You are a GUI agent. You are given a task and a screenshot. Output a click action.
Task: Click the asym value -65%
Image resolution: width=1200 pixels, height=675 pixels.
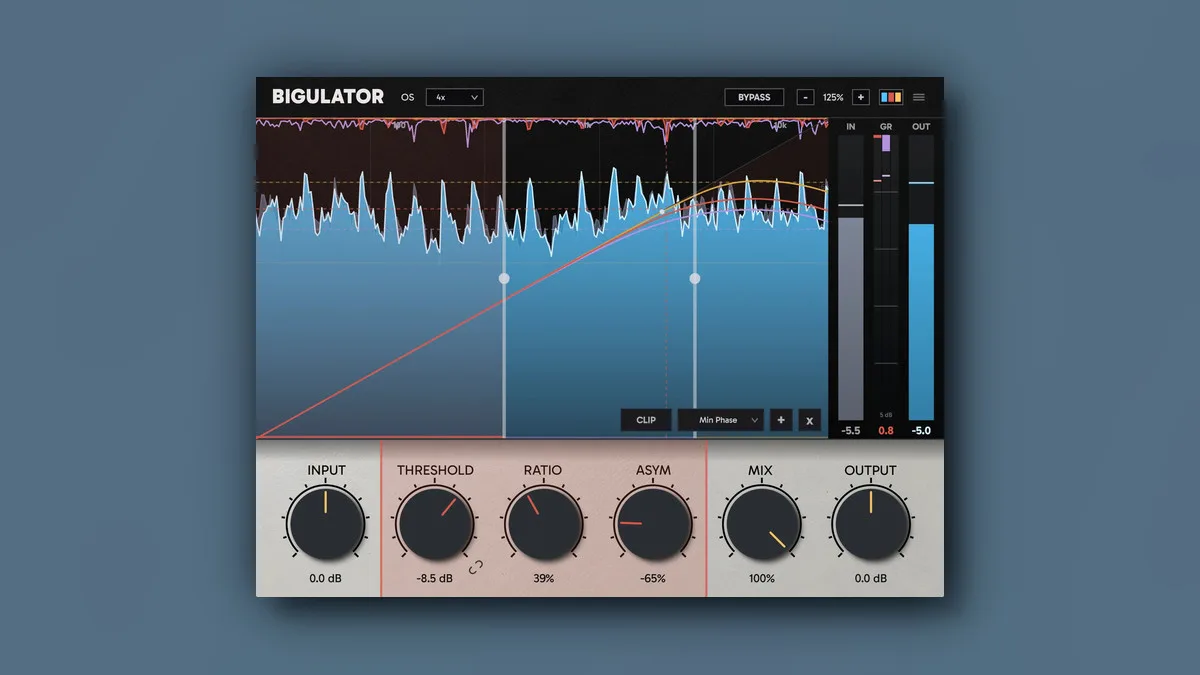[653, 579]
